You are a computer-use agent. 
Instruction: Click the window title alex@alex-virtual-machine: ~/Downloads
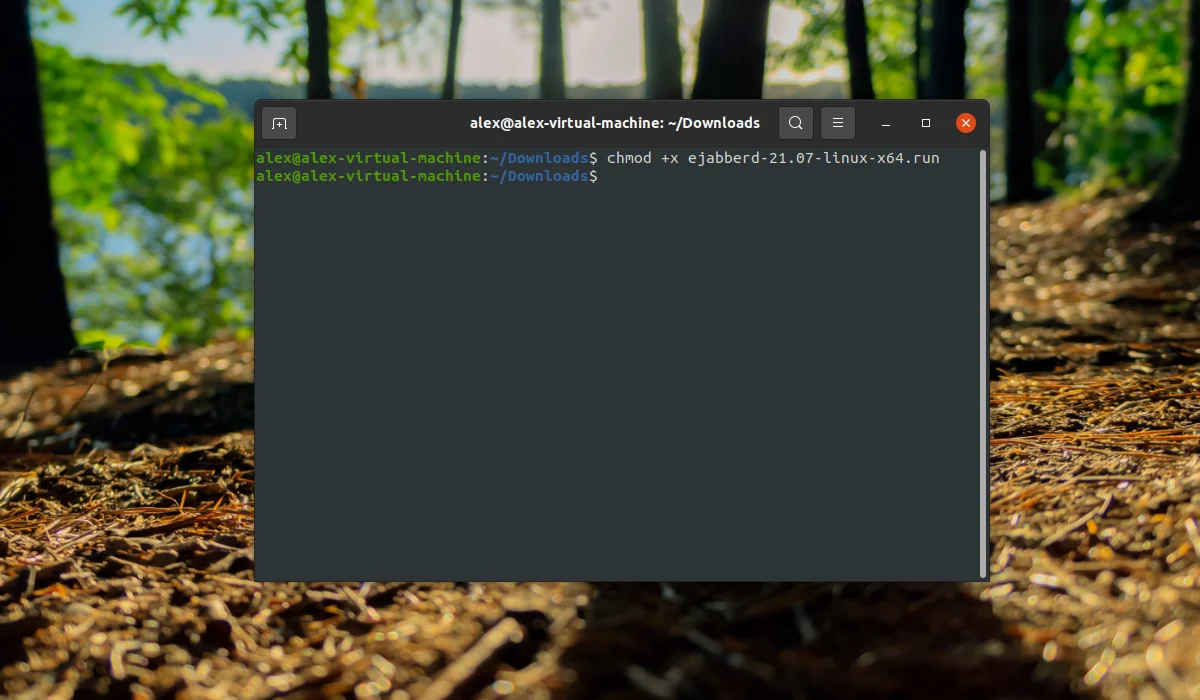click(x=615, y=123)
